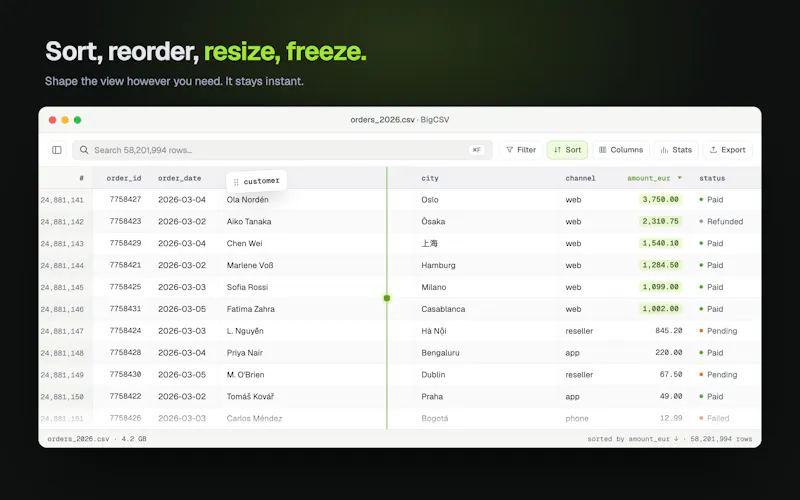Viewport: 800px width, 500px height.
Task: Toggle the sidebar panel icon
Action: [57, 150]
